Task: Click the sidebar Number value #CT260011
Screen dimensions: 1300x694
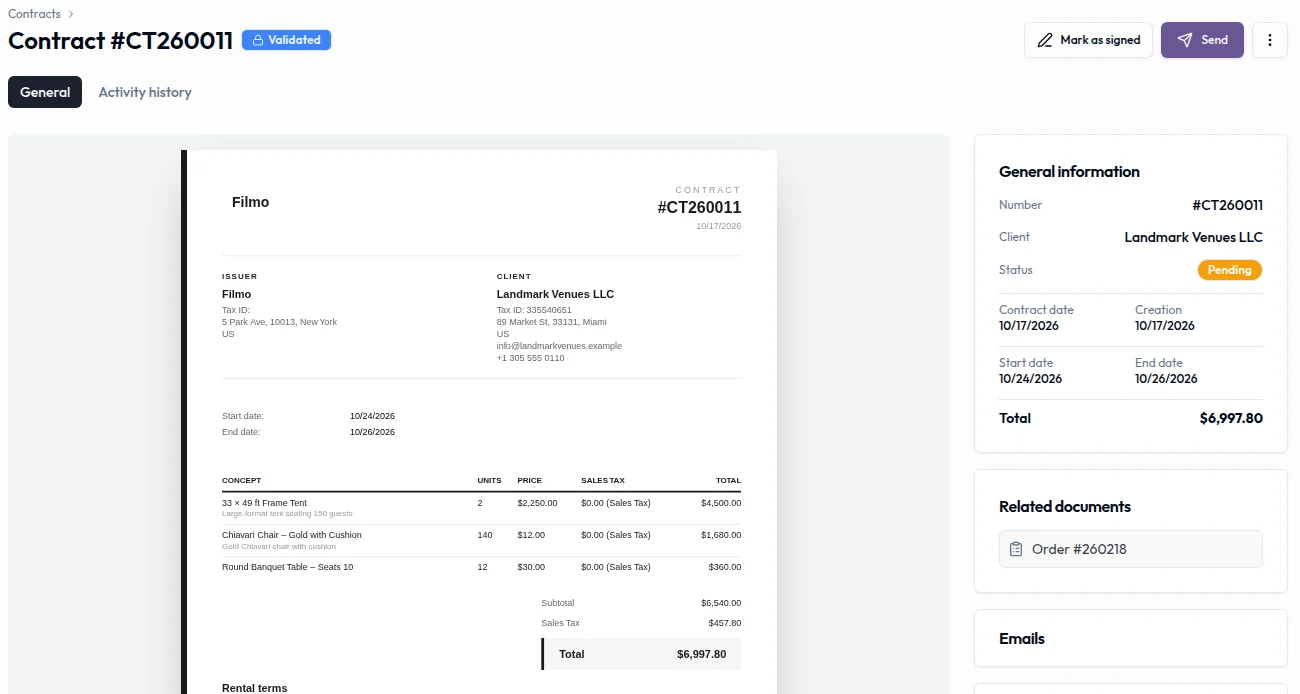Action: 1227,205
